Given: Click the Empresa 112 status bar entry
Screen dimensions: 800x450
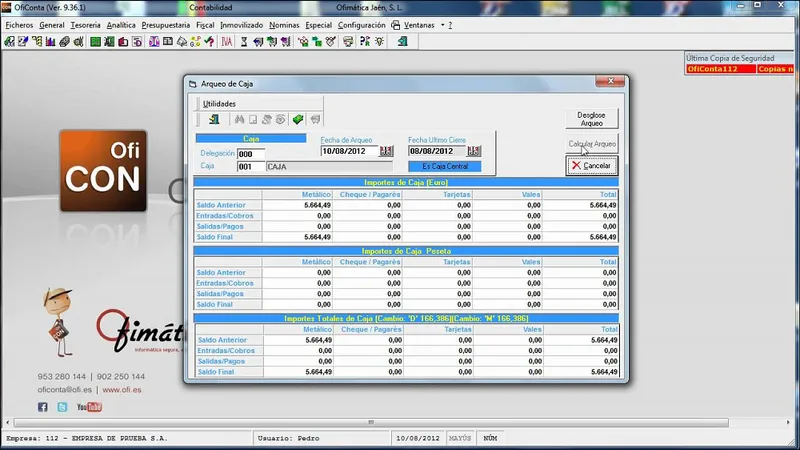Looking at the screenshot, I should (x=128, y=438).
